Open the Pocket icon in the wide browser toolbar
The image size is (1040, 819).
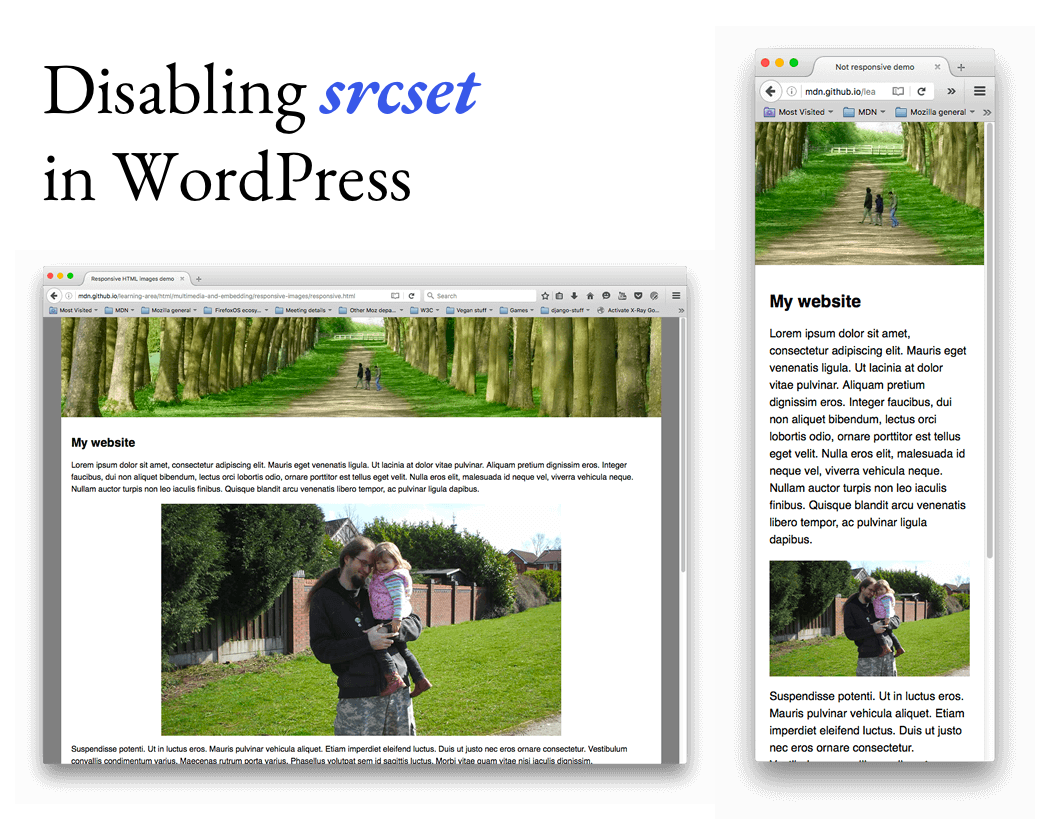tap(638, 296)
